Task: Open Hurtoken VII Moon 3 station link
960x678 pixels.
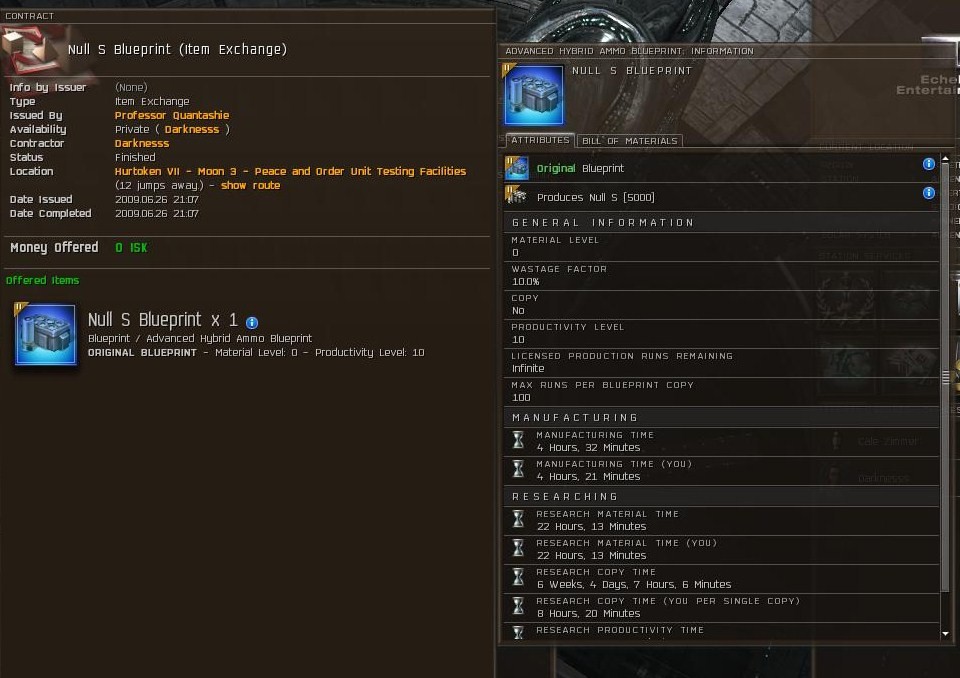Action: (x=290, y=171)
